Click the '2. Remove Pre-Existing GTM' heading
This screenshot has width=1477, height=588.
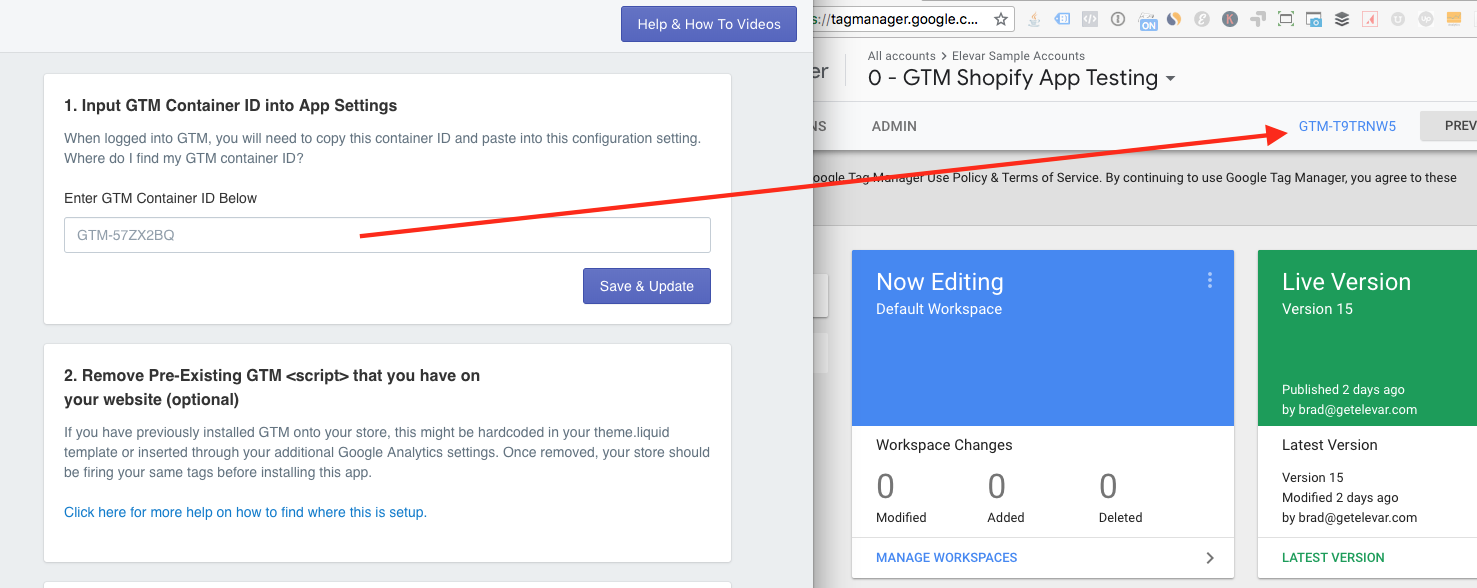coord(272,387)
